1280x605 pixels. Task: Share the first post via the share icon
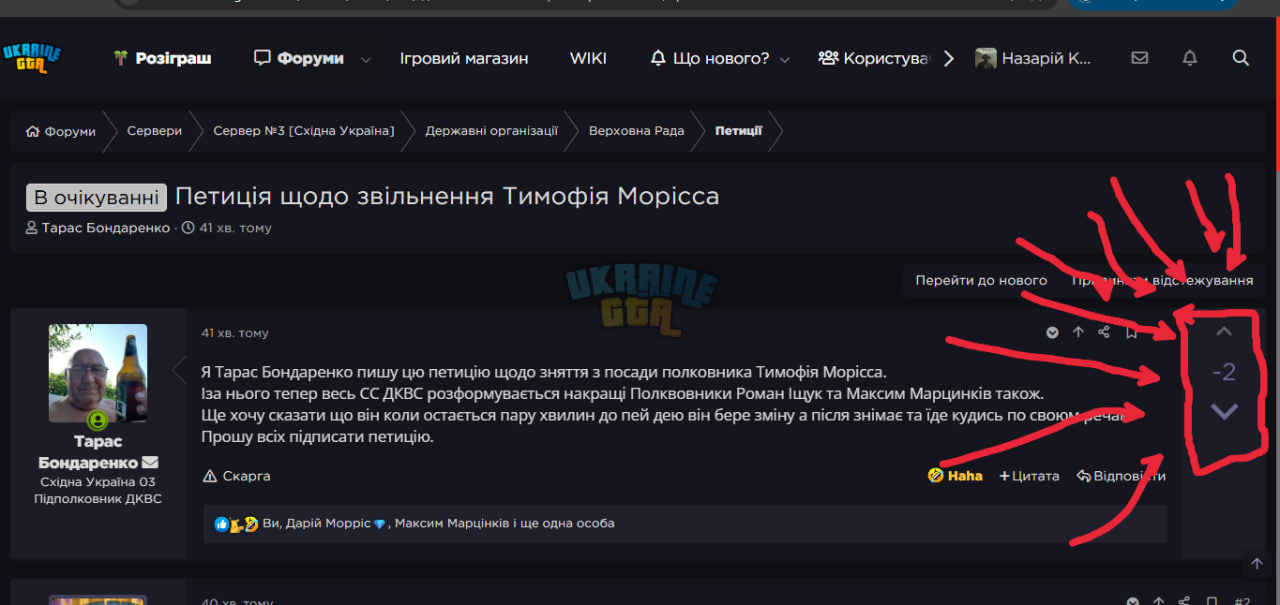point(1104,333)
